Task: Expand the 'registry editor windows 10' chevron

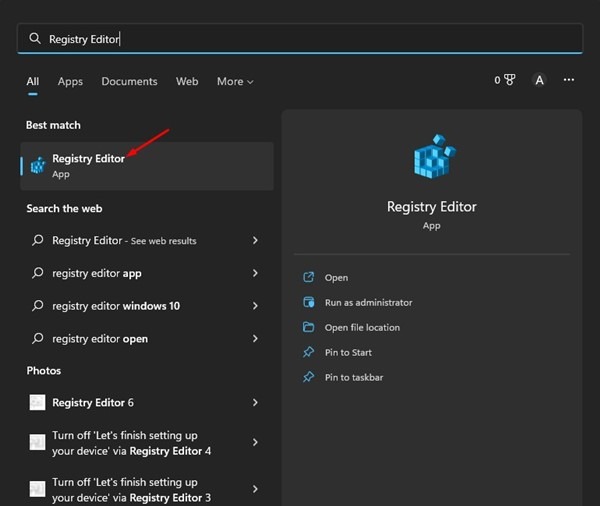Action: 256,306
